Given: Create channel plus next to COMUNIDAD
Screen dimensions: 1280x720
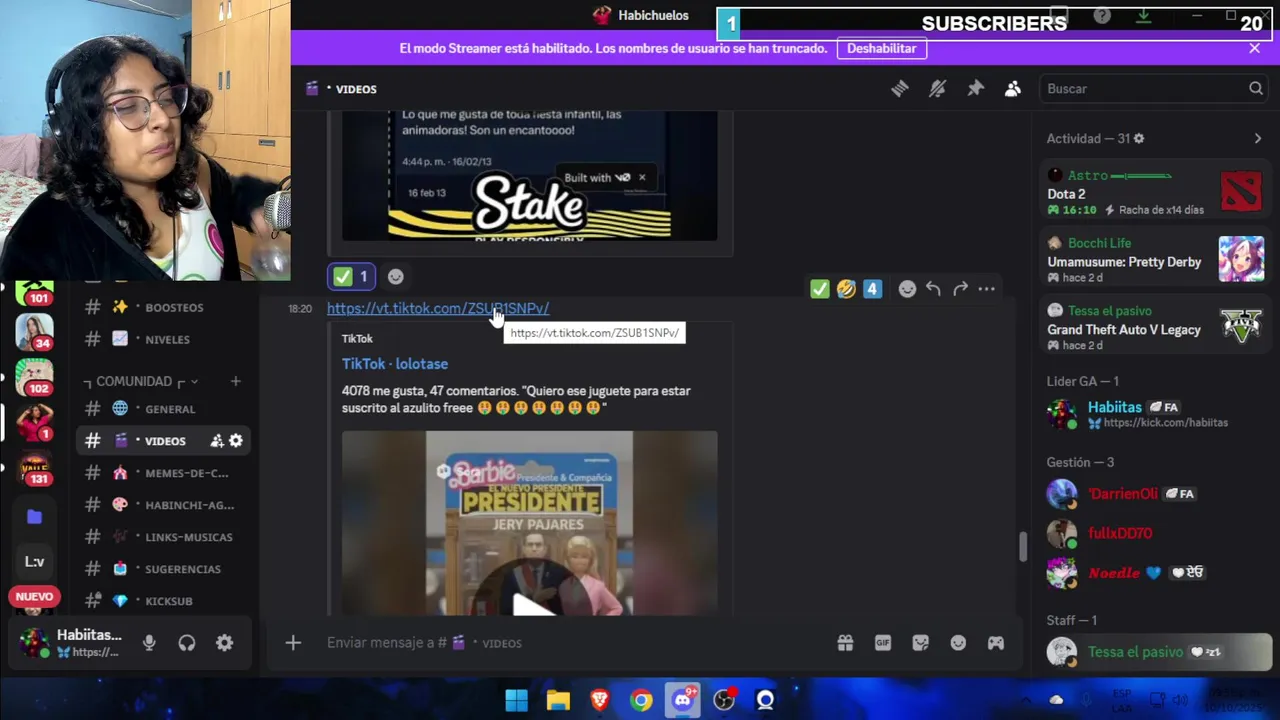Looking at the screenshot, I should coord(235,381).
